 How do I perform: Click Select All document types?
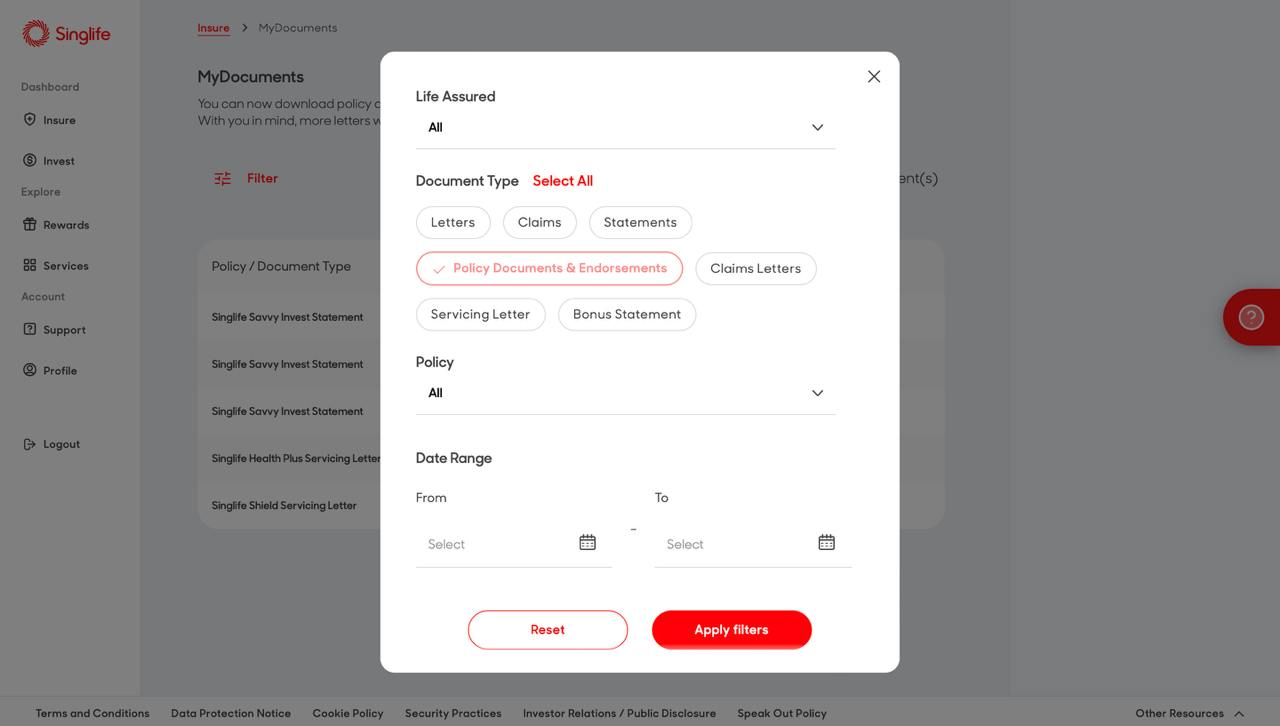(x=563, y=181)
